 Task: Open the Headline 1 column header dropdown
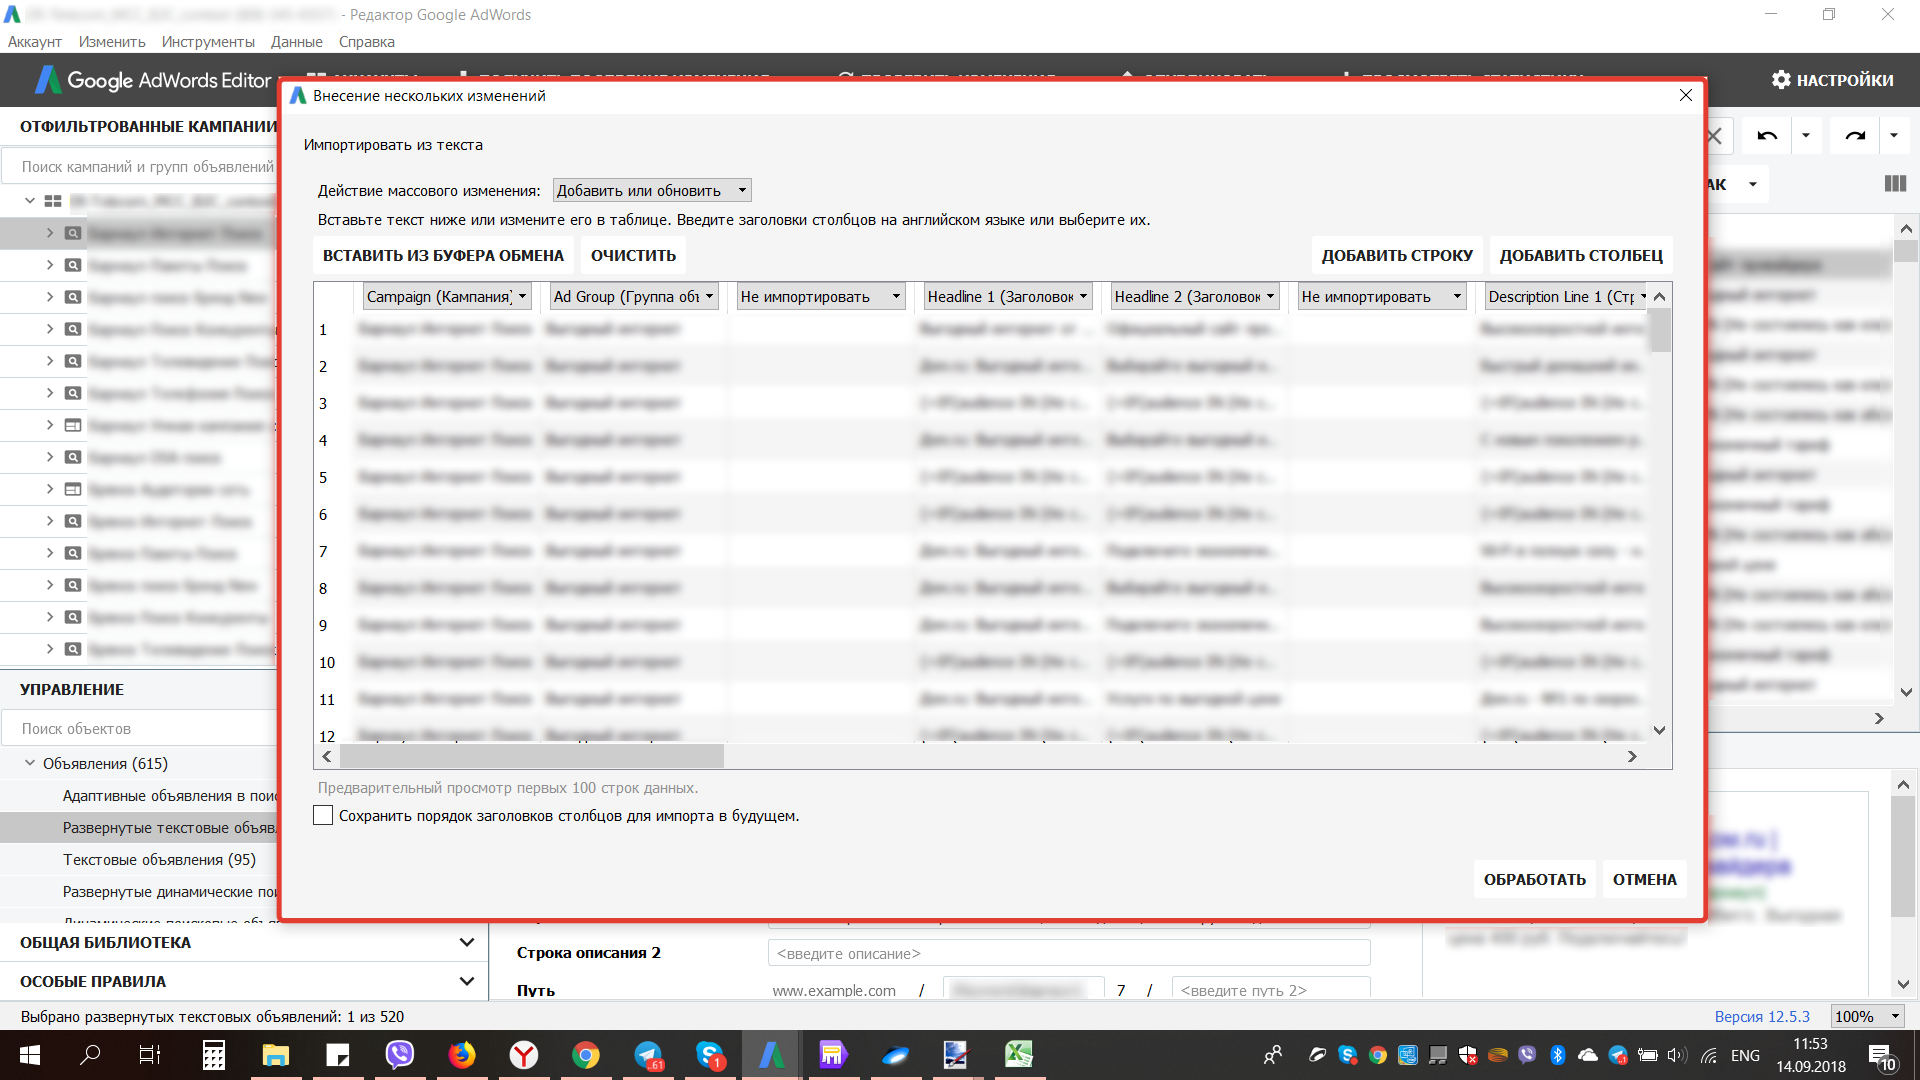tap(1008, 296)
